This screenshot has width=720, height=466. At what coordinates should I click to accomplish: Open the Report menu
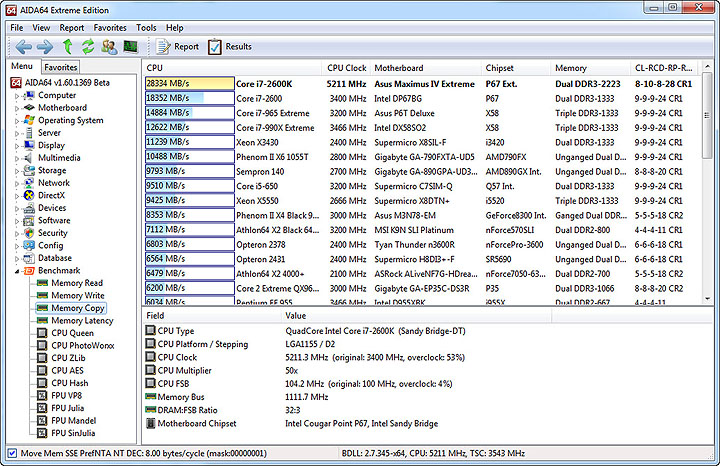[72, 28]
